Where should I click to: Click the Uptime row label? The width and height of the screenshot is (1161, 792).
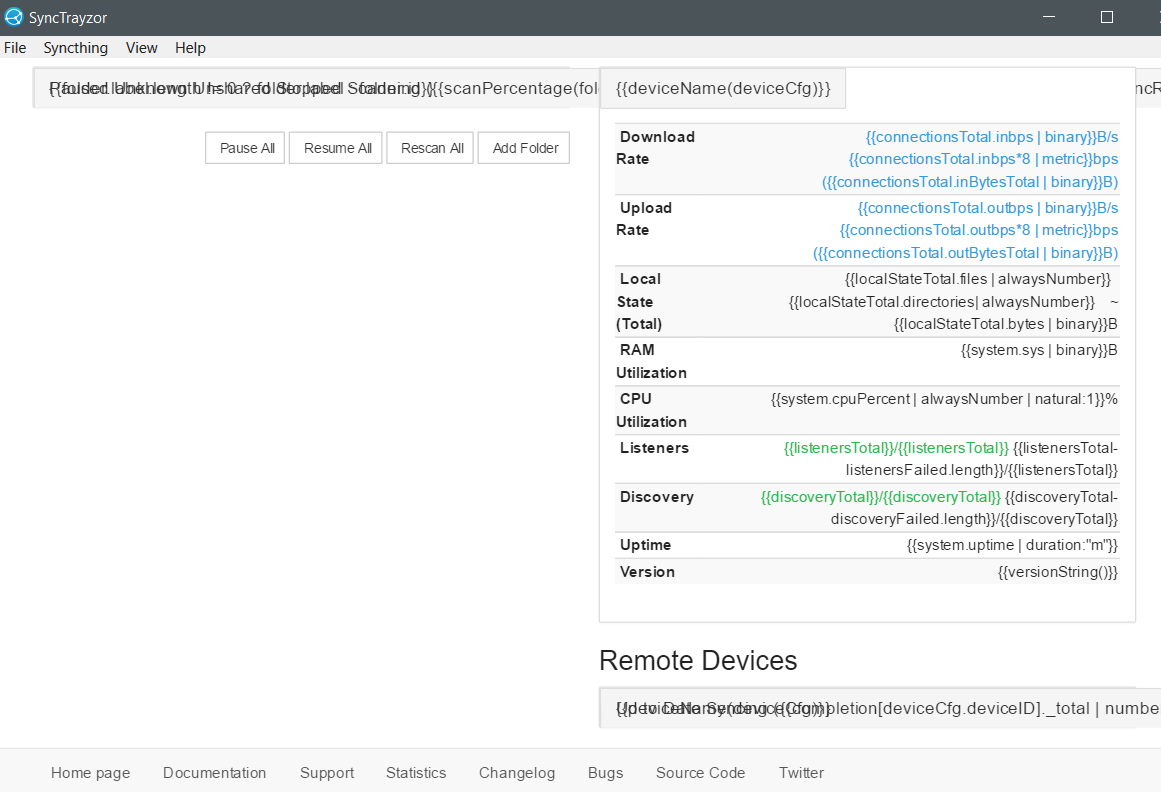click(x=646, y=545)
